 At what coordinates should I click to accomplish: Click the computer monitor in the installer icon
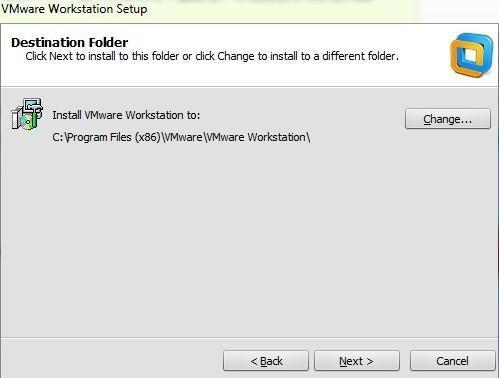(33, 107)
